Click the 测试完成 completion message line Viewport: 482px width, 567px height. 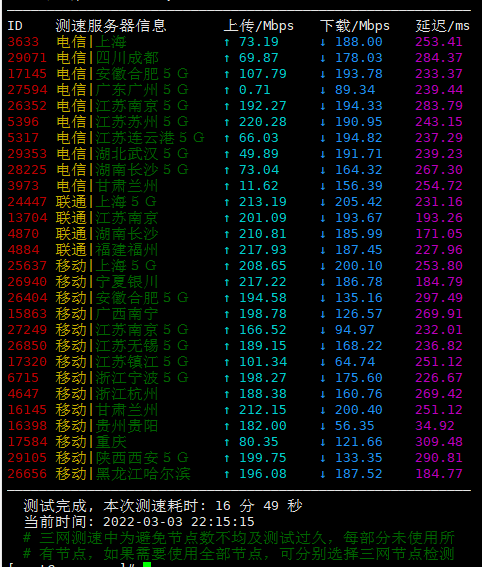point(163,506)
